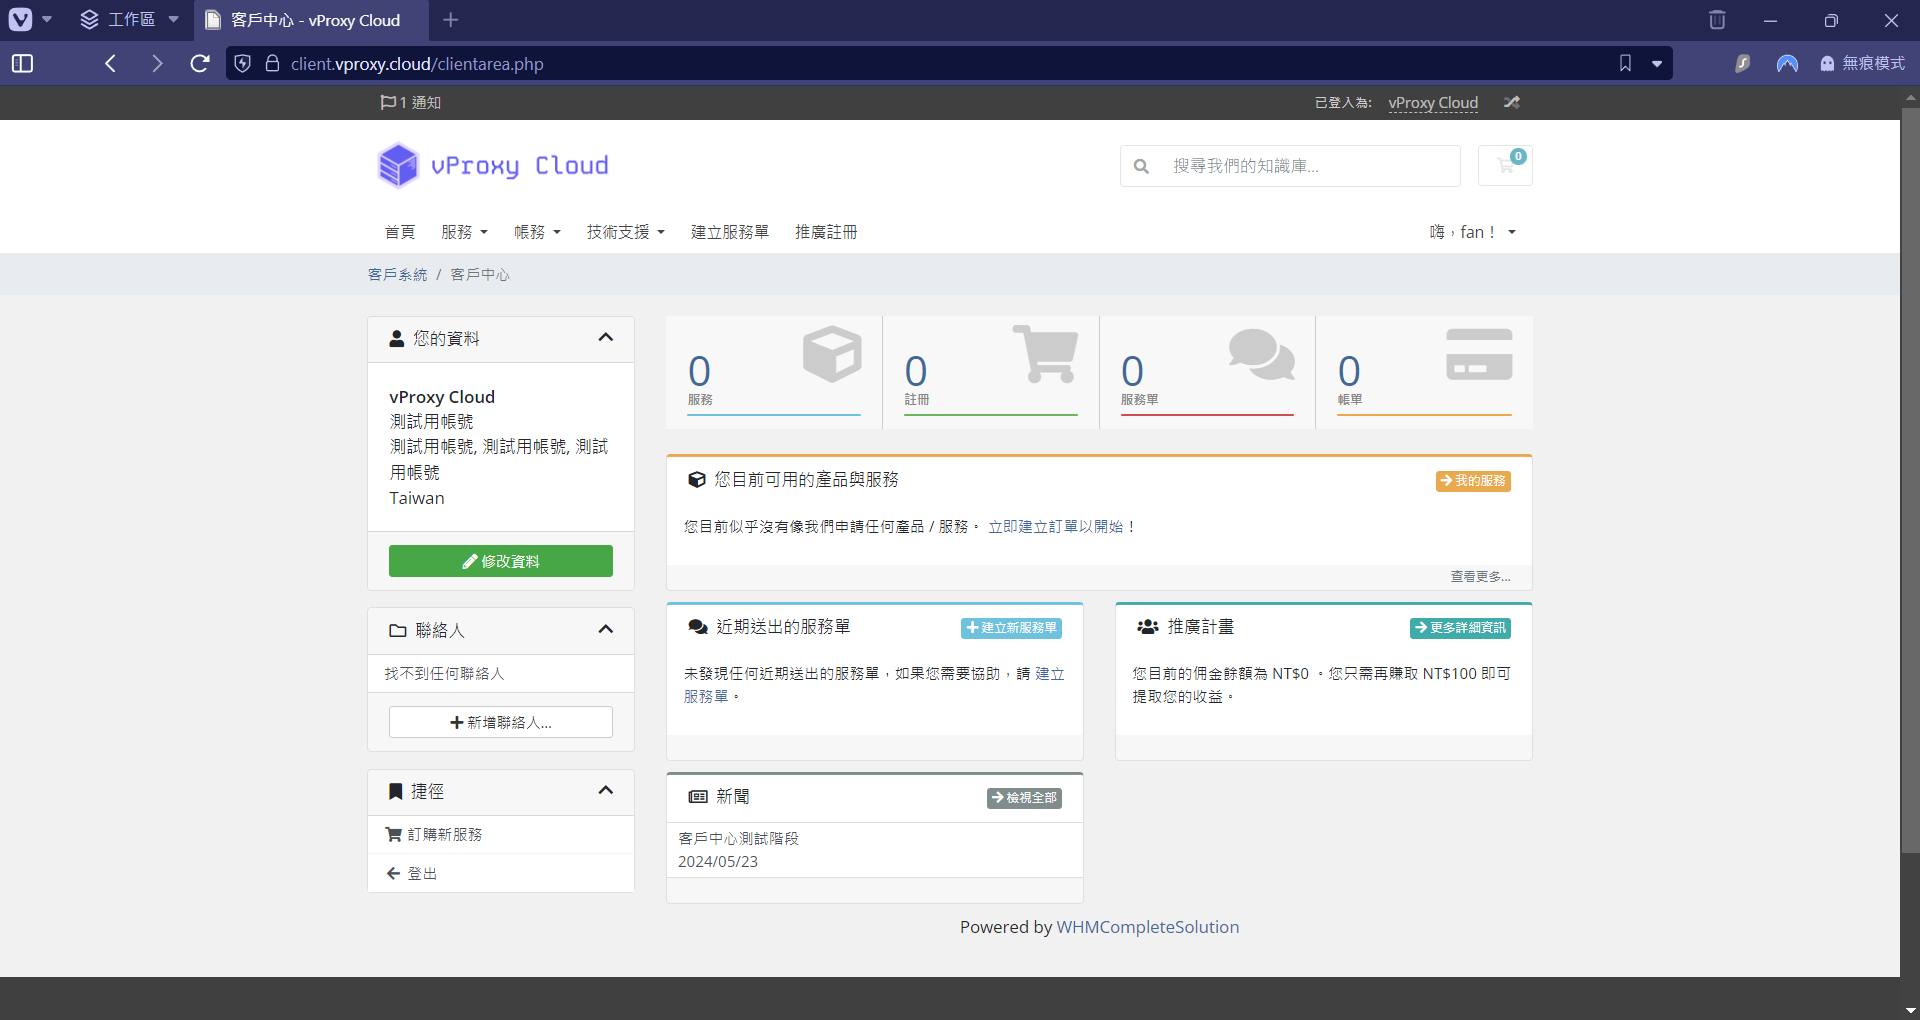Collapse the 您的資料 panel with its chevron

(605, 338)
